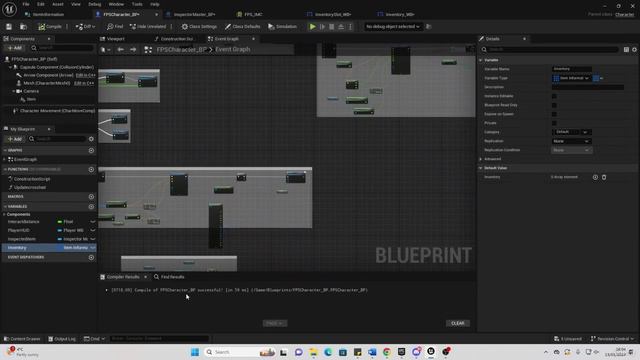The width and height of the screenshot is (640, 360).
Task: Click the green Play button
Action: [313, 27]
